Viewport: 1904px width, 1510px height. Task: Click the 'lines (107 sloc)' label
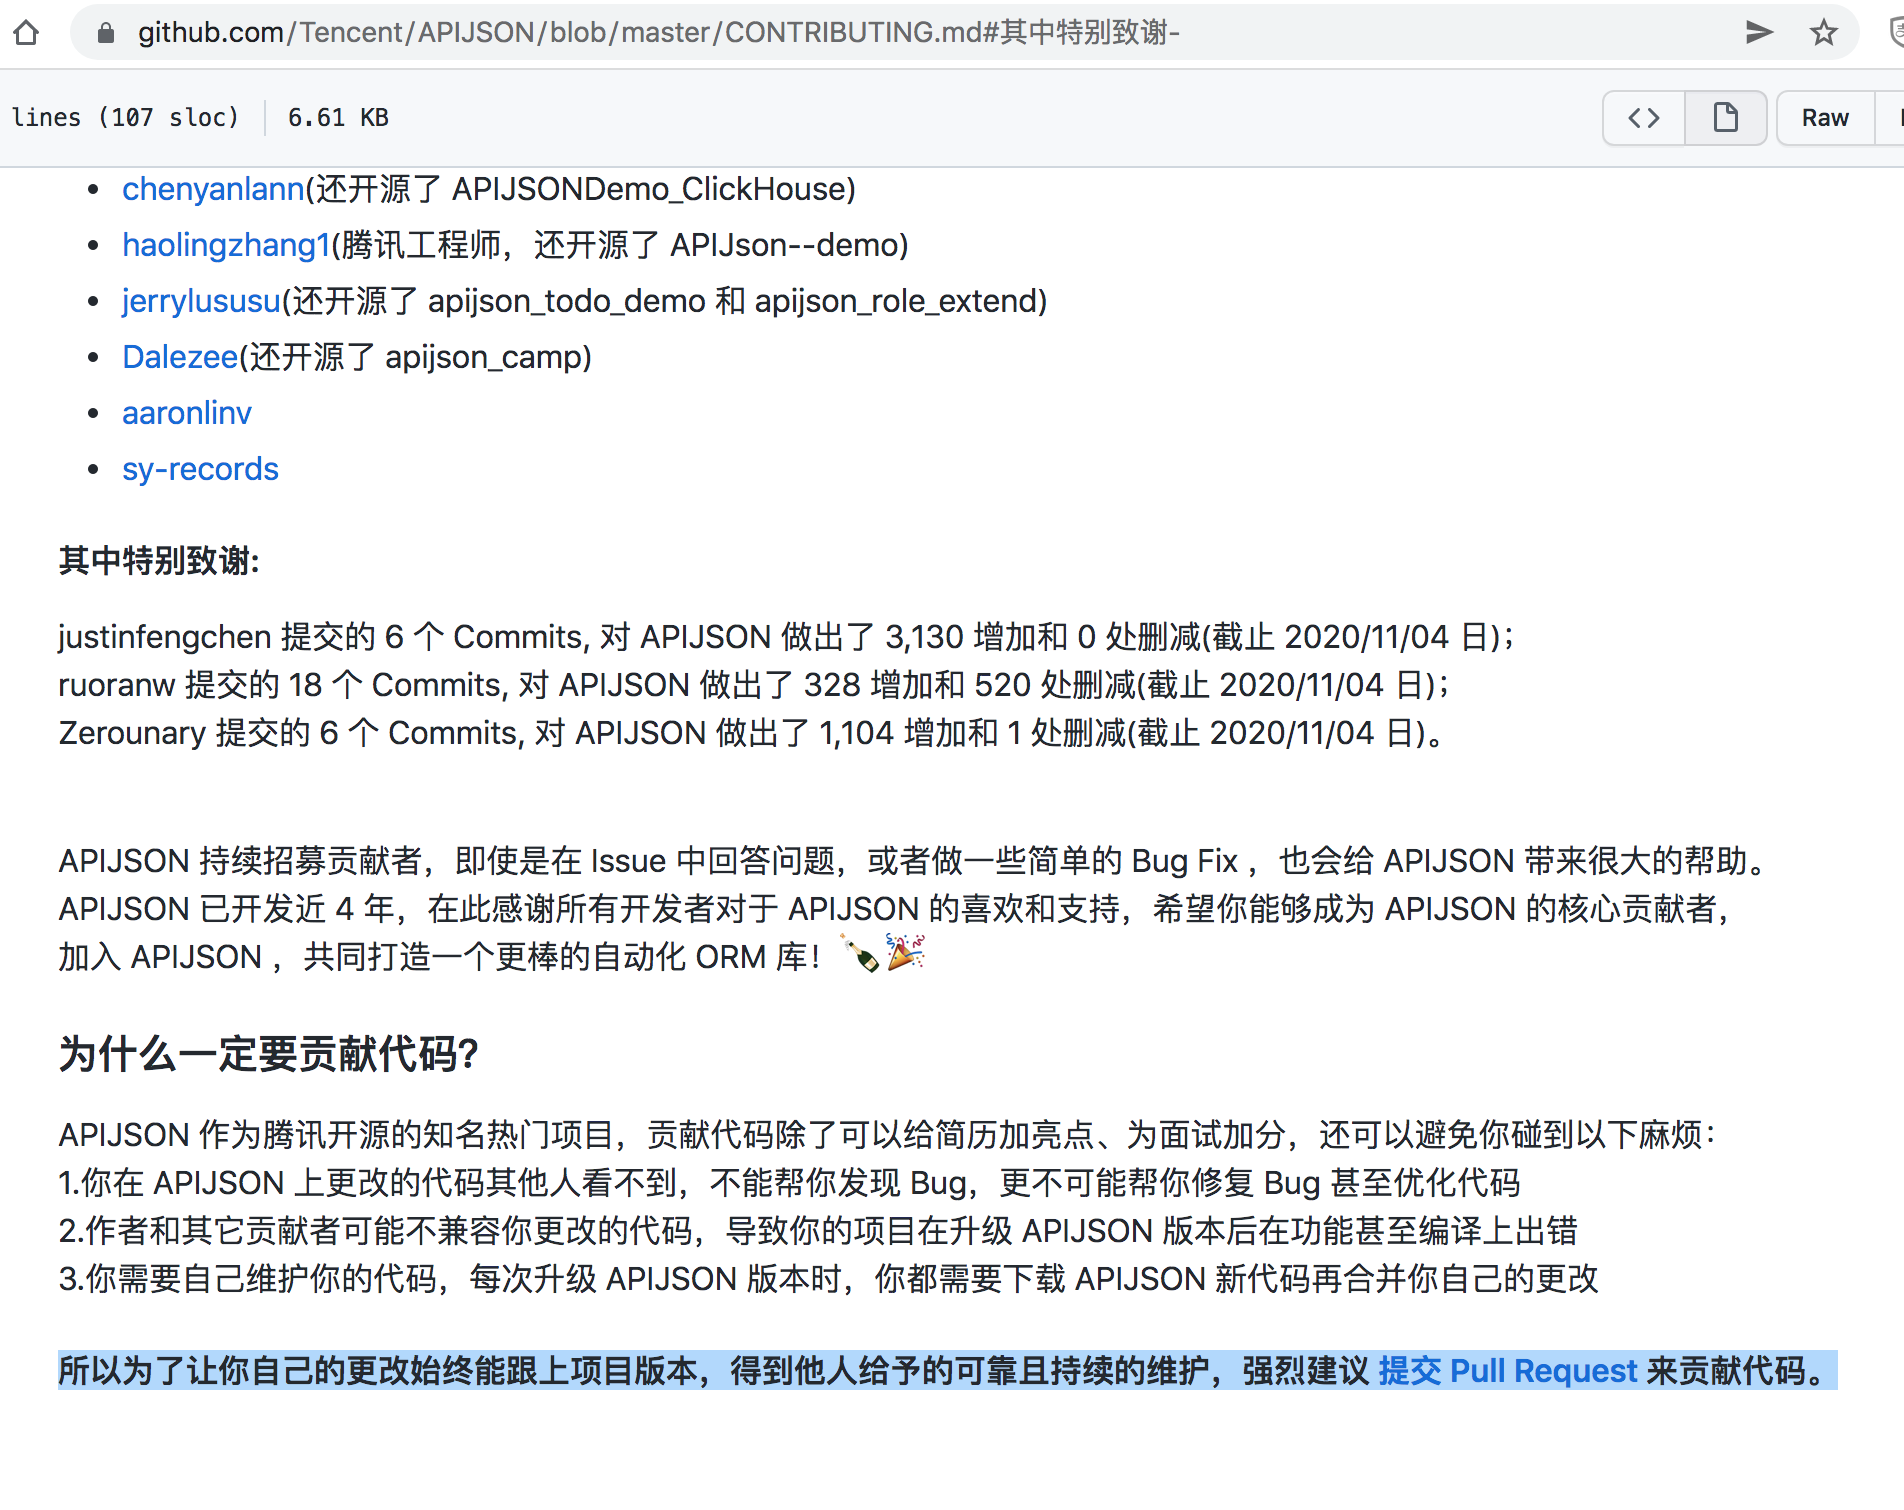(125, 117)
